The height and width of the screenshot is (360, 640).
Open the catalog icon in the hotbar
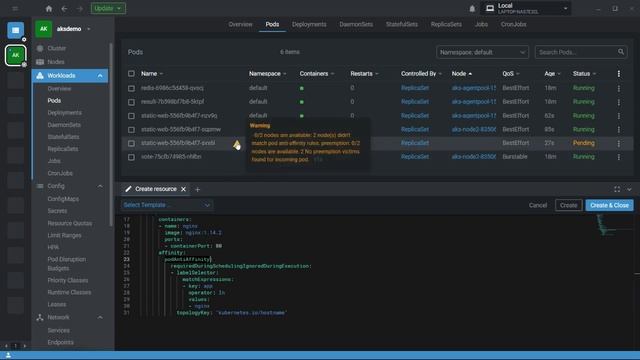16,30
